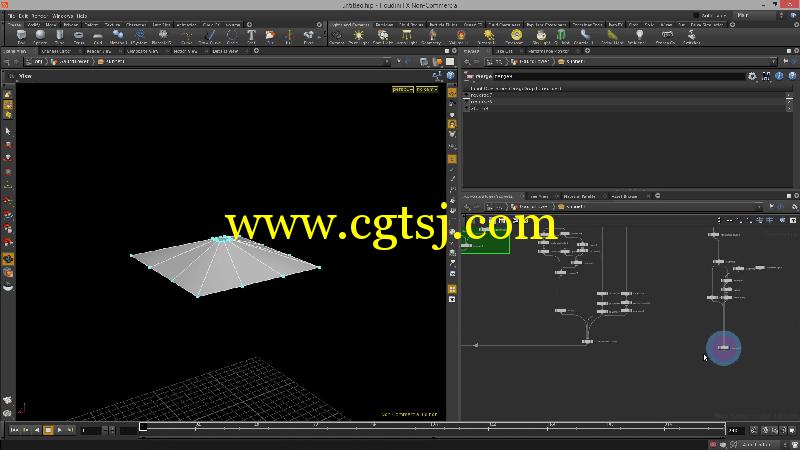Viewport: 800px width, 450px height.
Task: Open the Help menu
Action: [x=82, y=16]
